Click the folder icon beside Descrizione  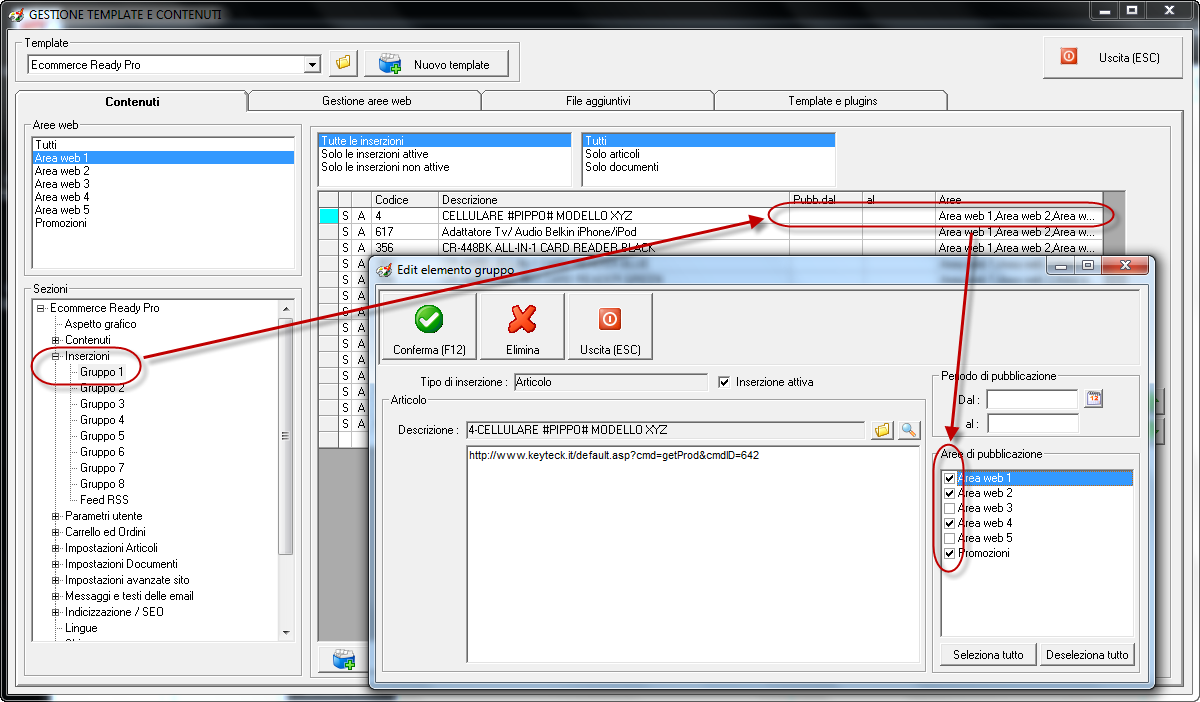tap(882, 430)
